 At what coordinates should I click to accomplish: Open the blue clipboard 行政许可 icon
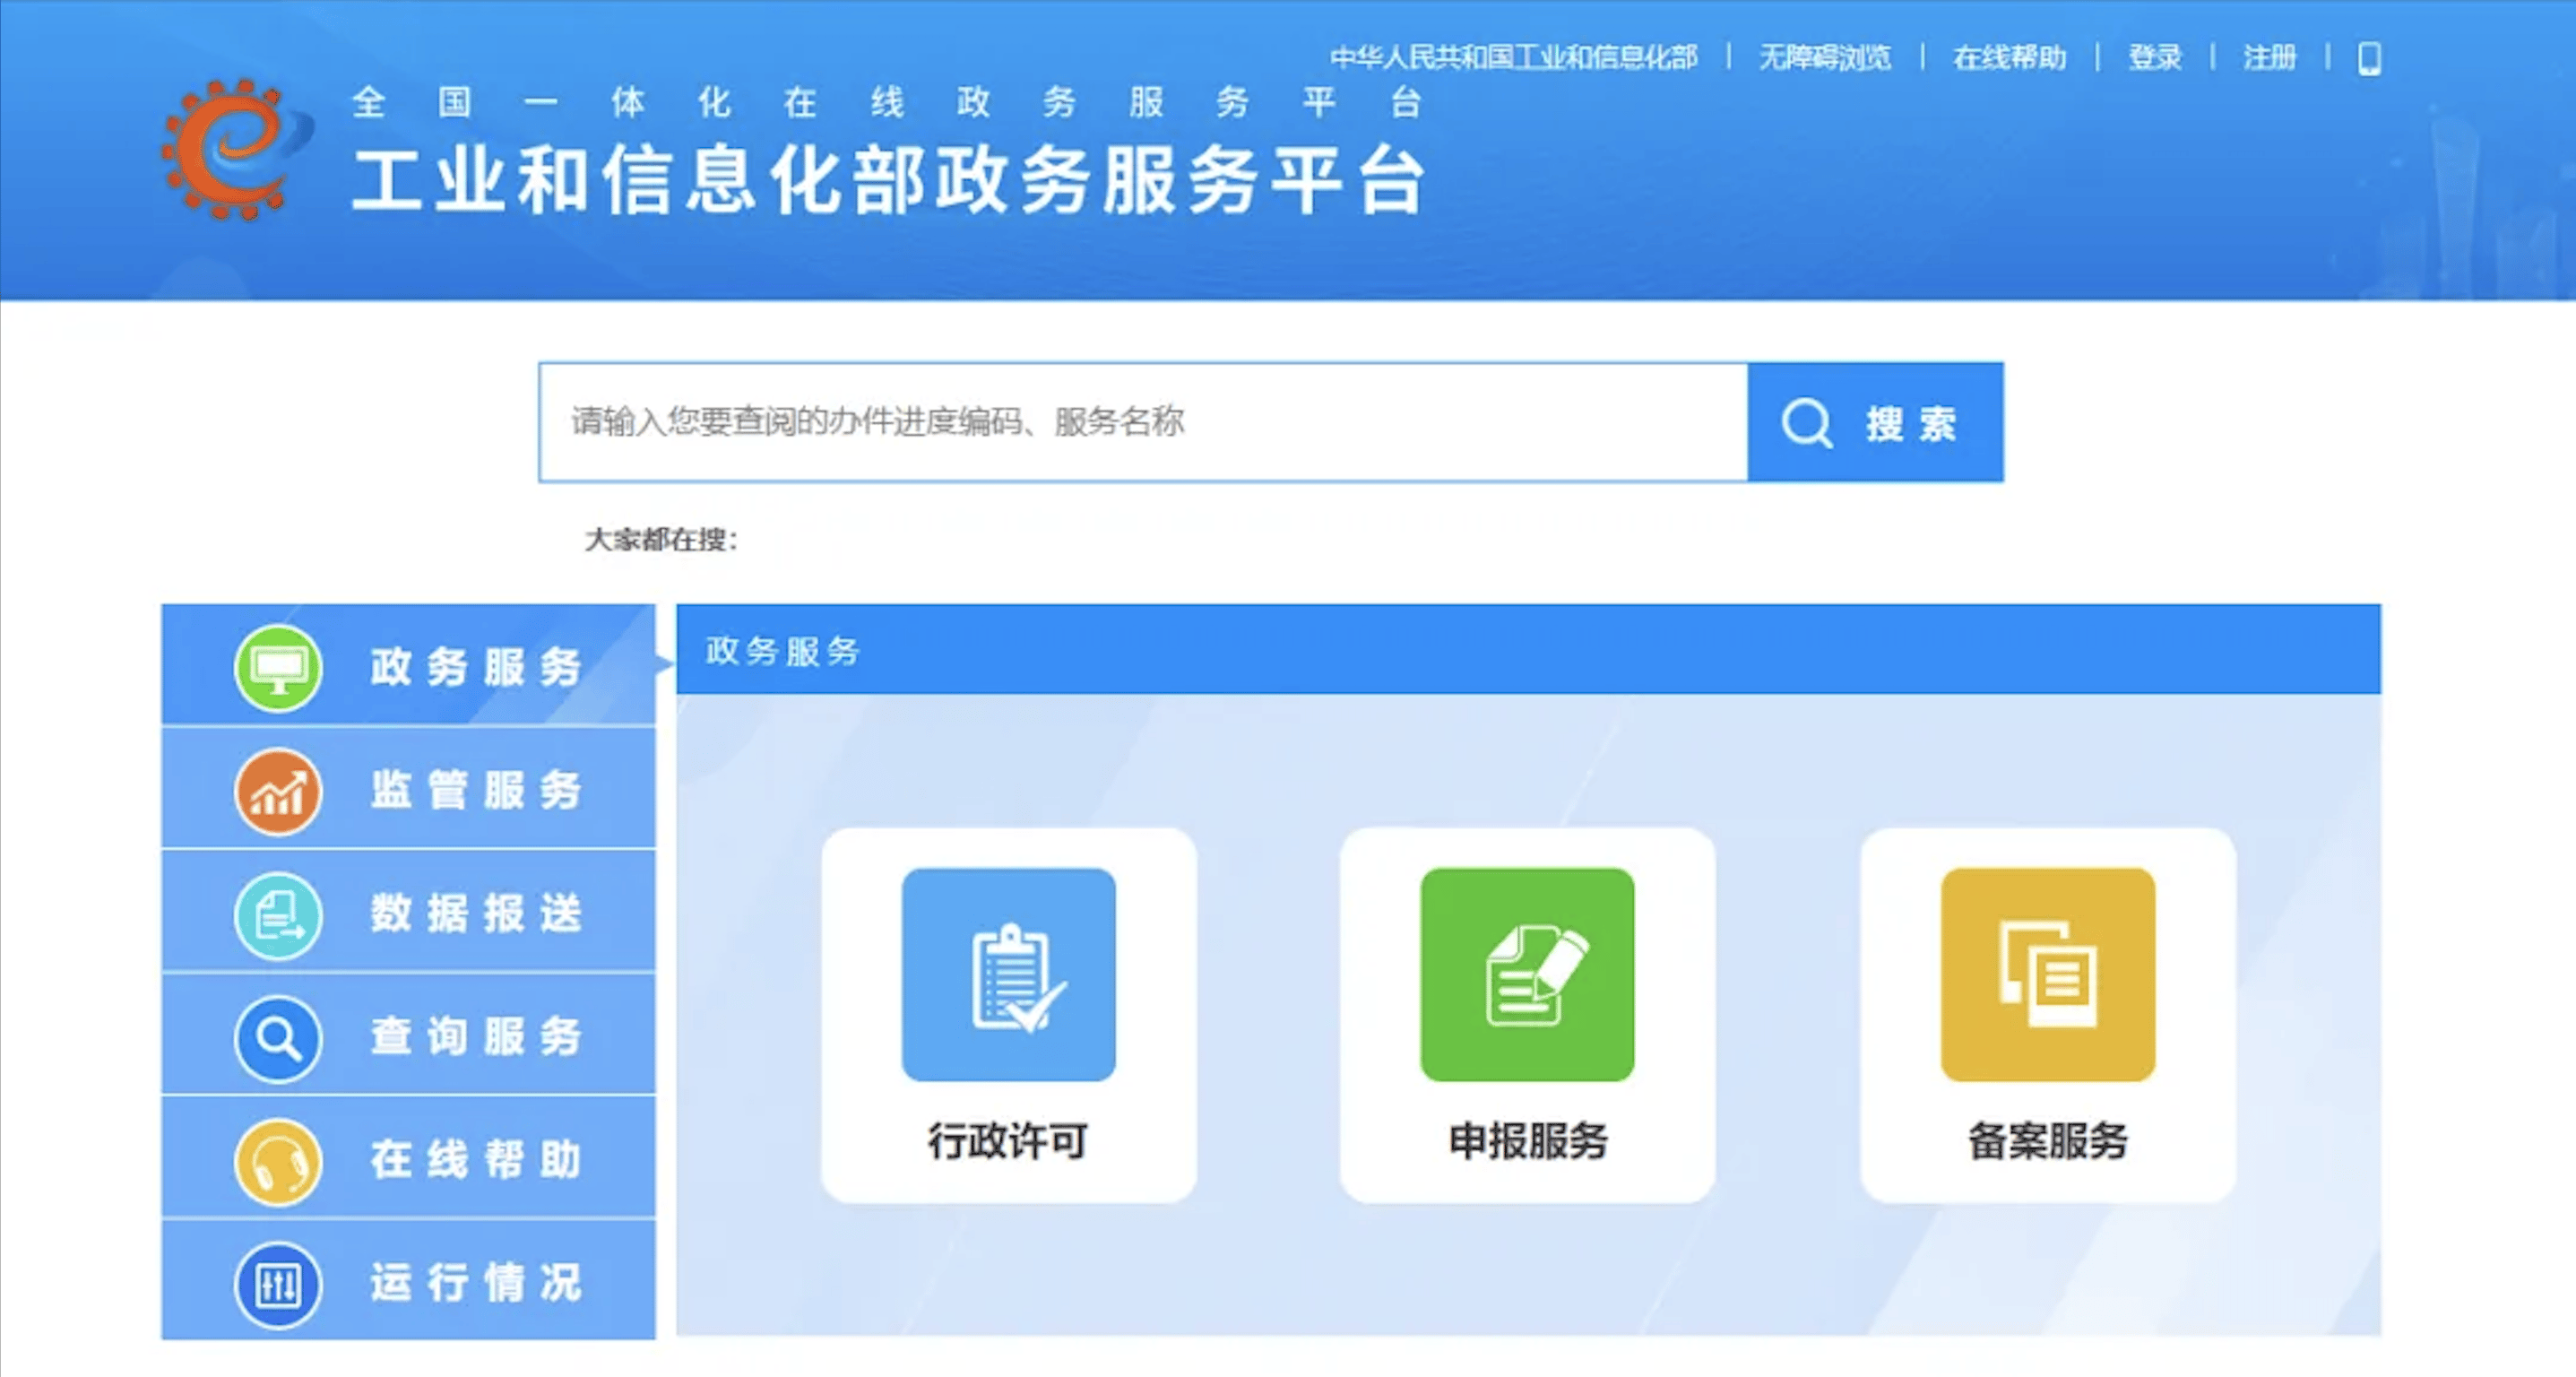(1008, 974)
